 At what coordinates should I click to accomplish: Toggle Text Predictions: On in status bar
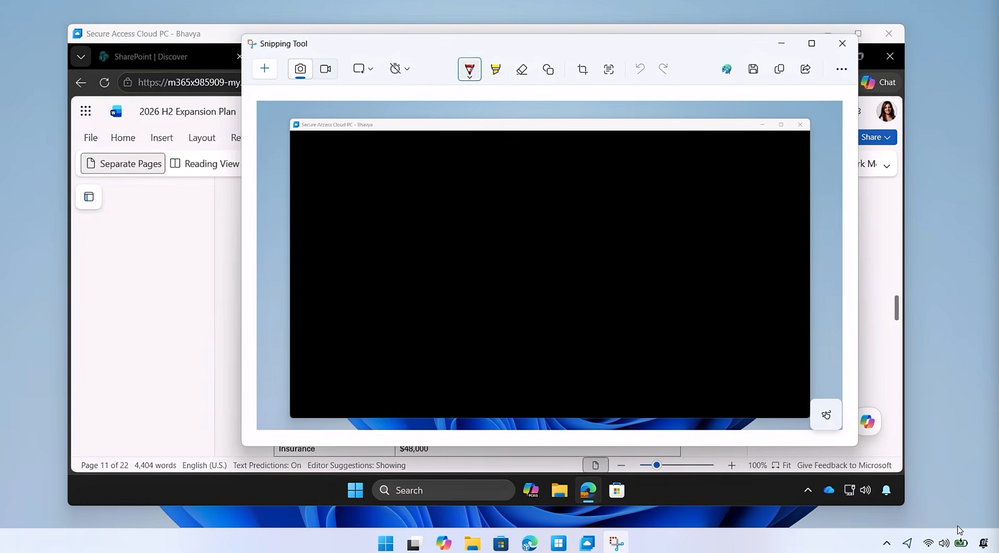coord(267,466)
